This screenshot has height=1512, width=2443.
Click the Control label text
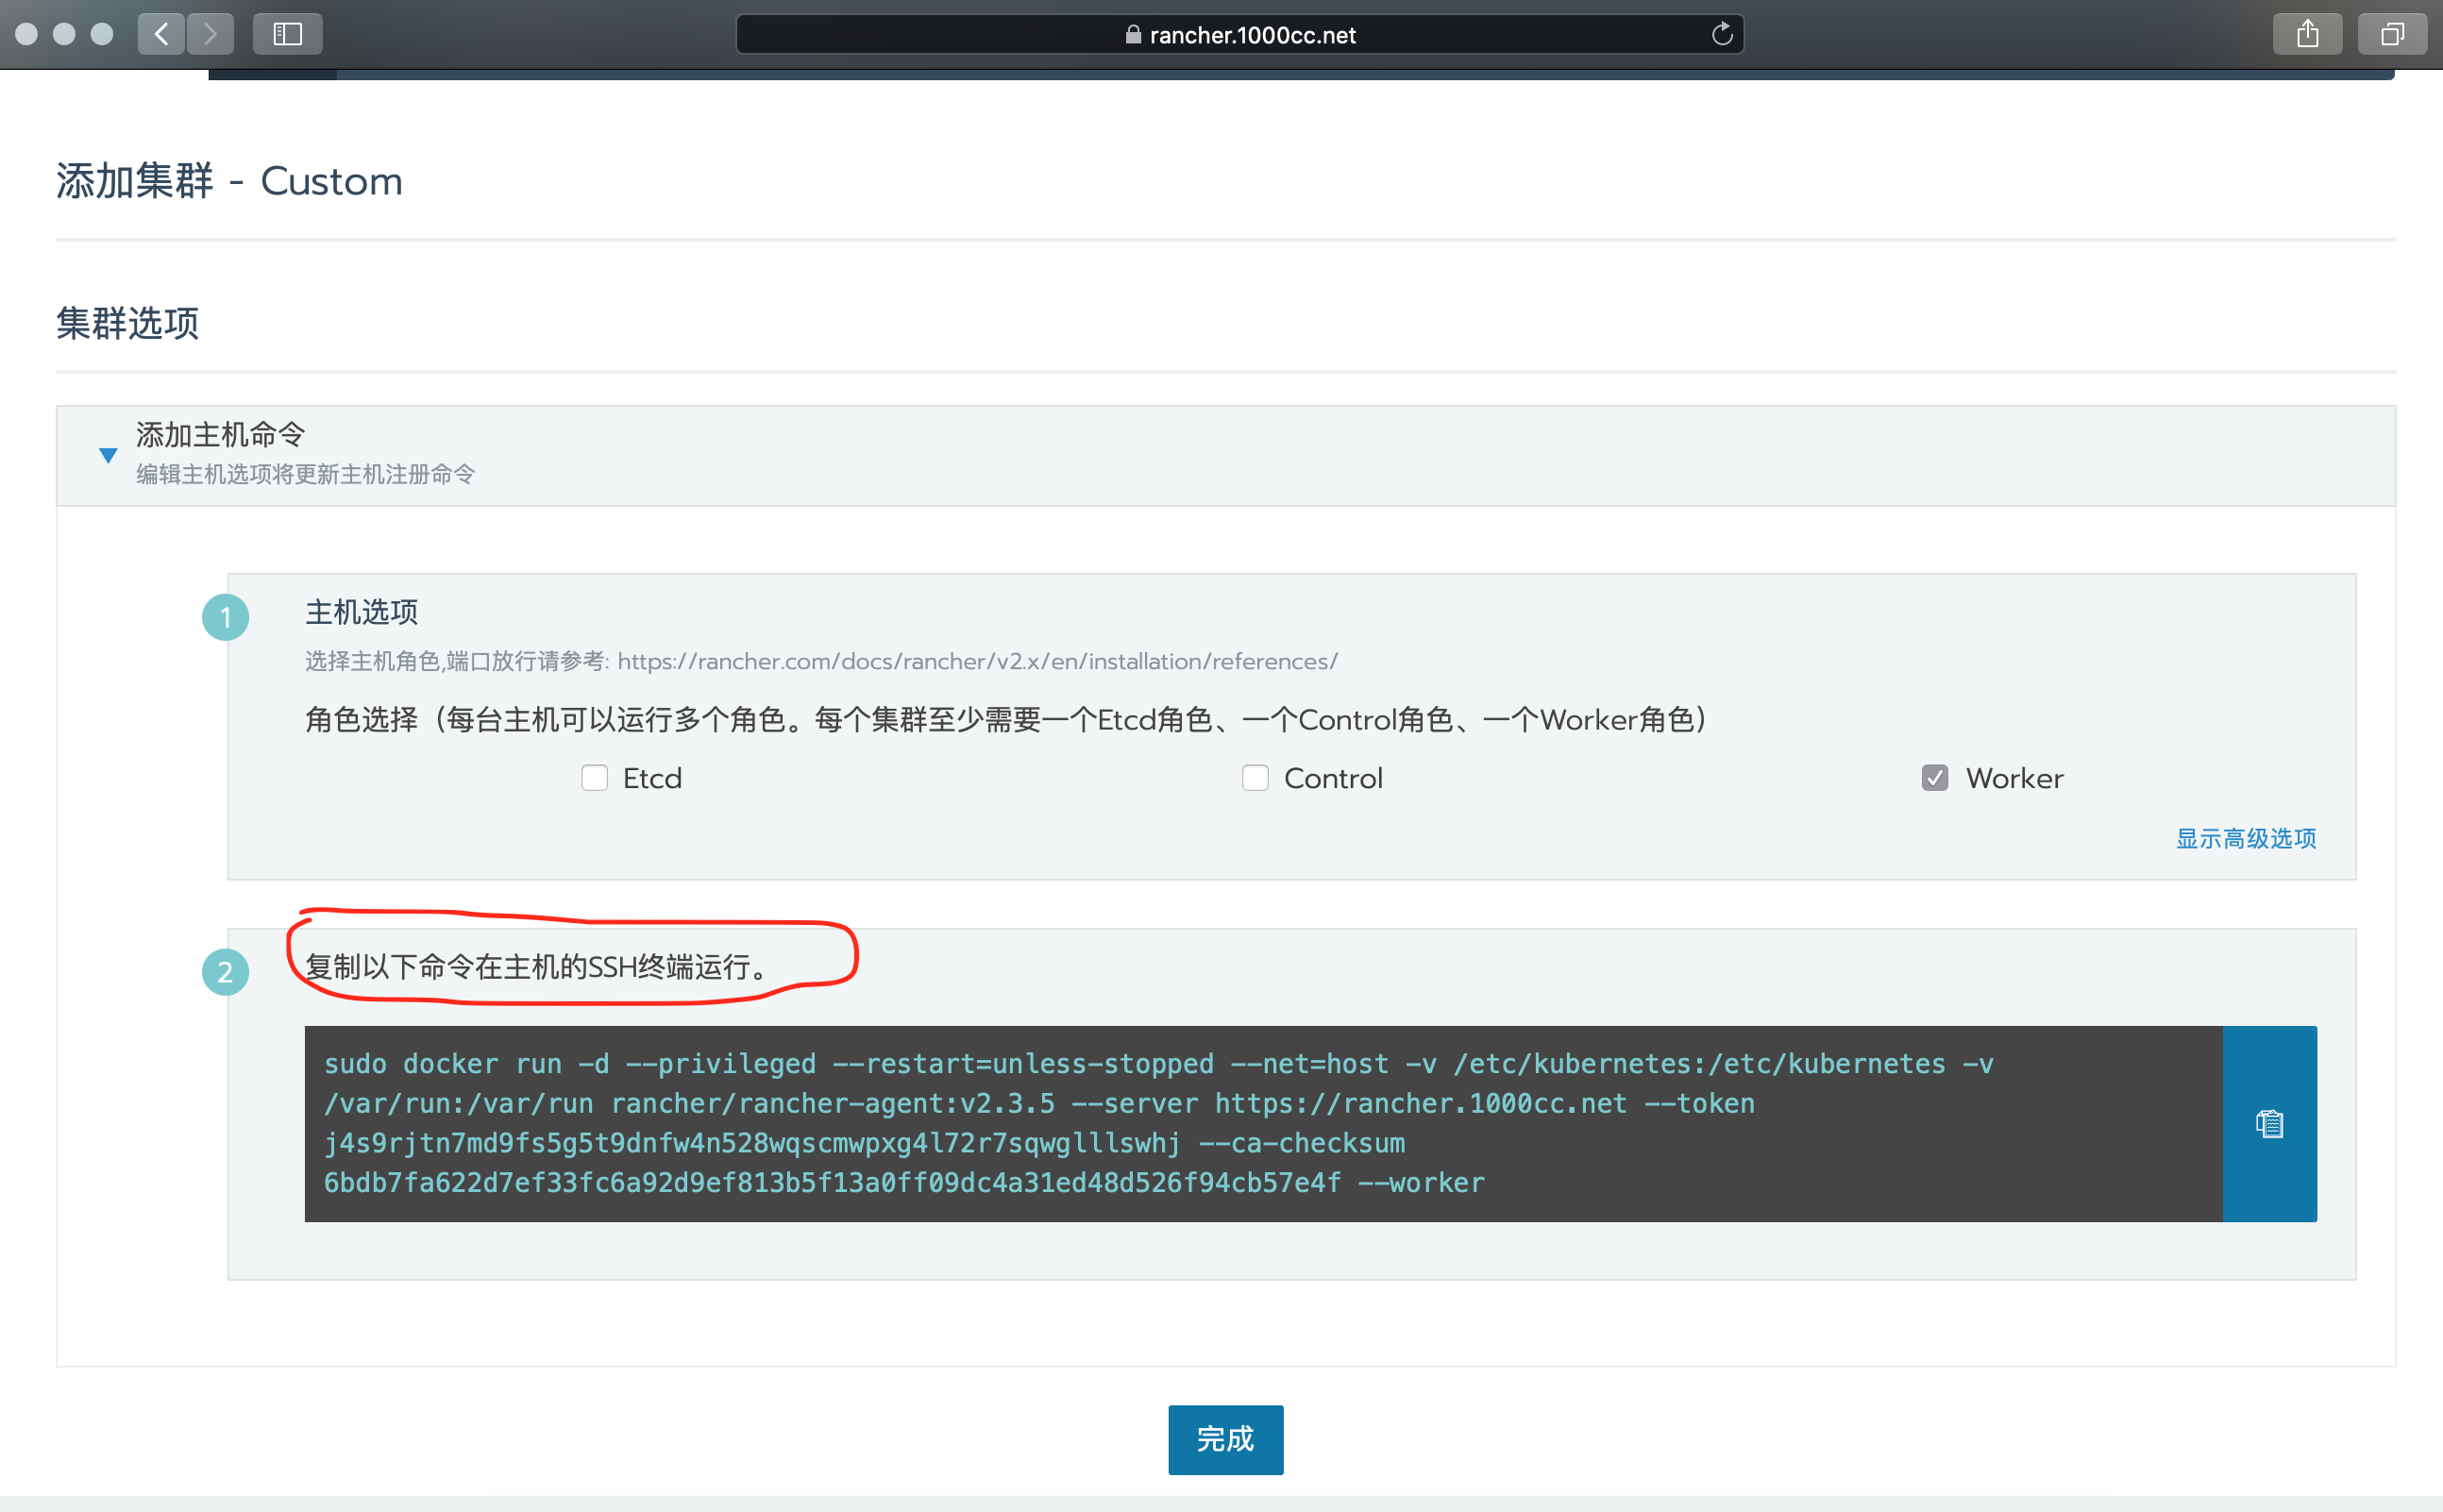pyautogui.click(x=1333, y=778)
